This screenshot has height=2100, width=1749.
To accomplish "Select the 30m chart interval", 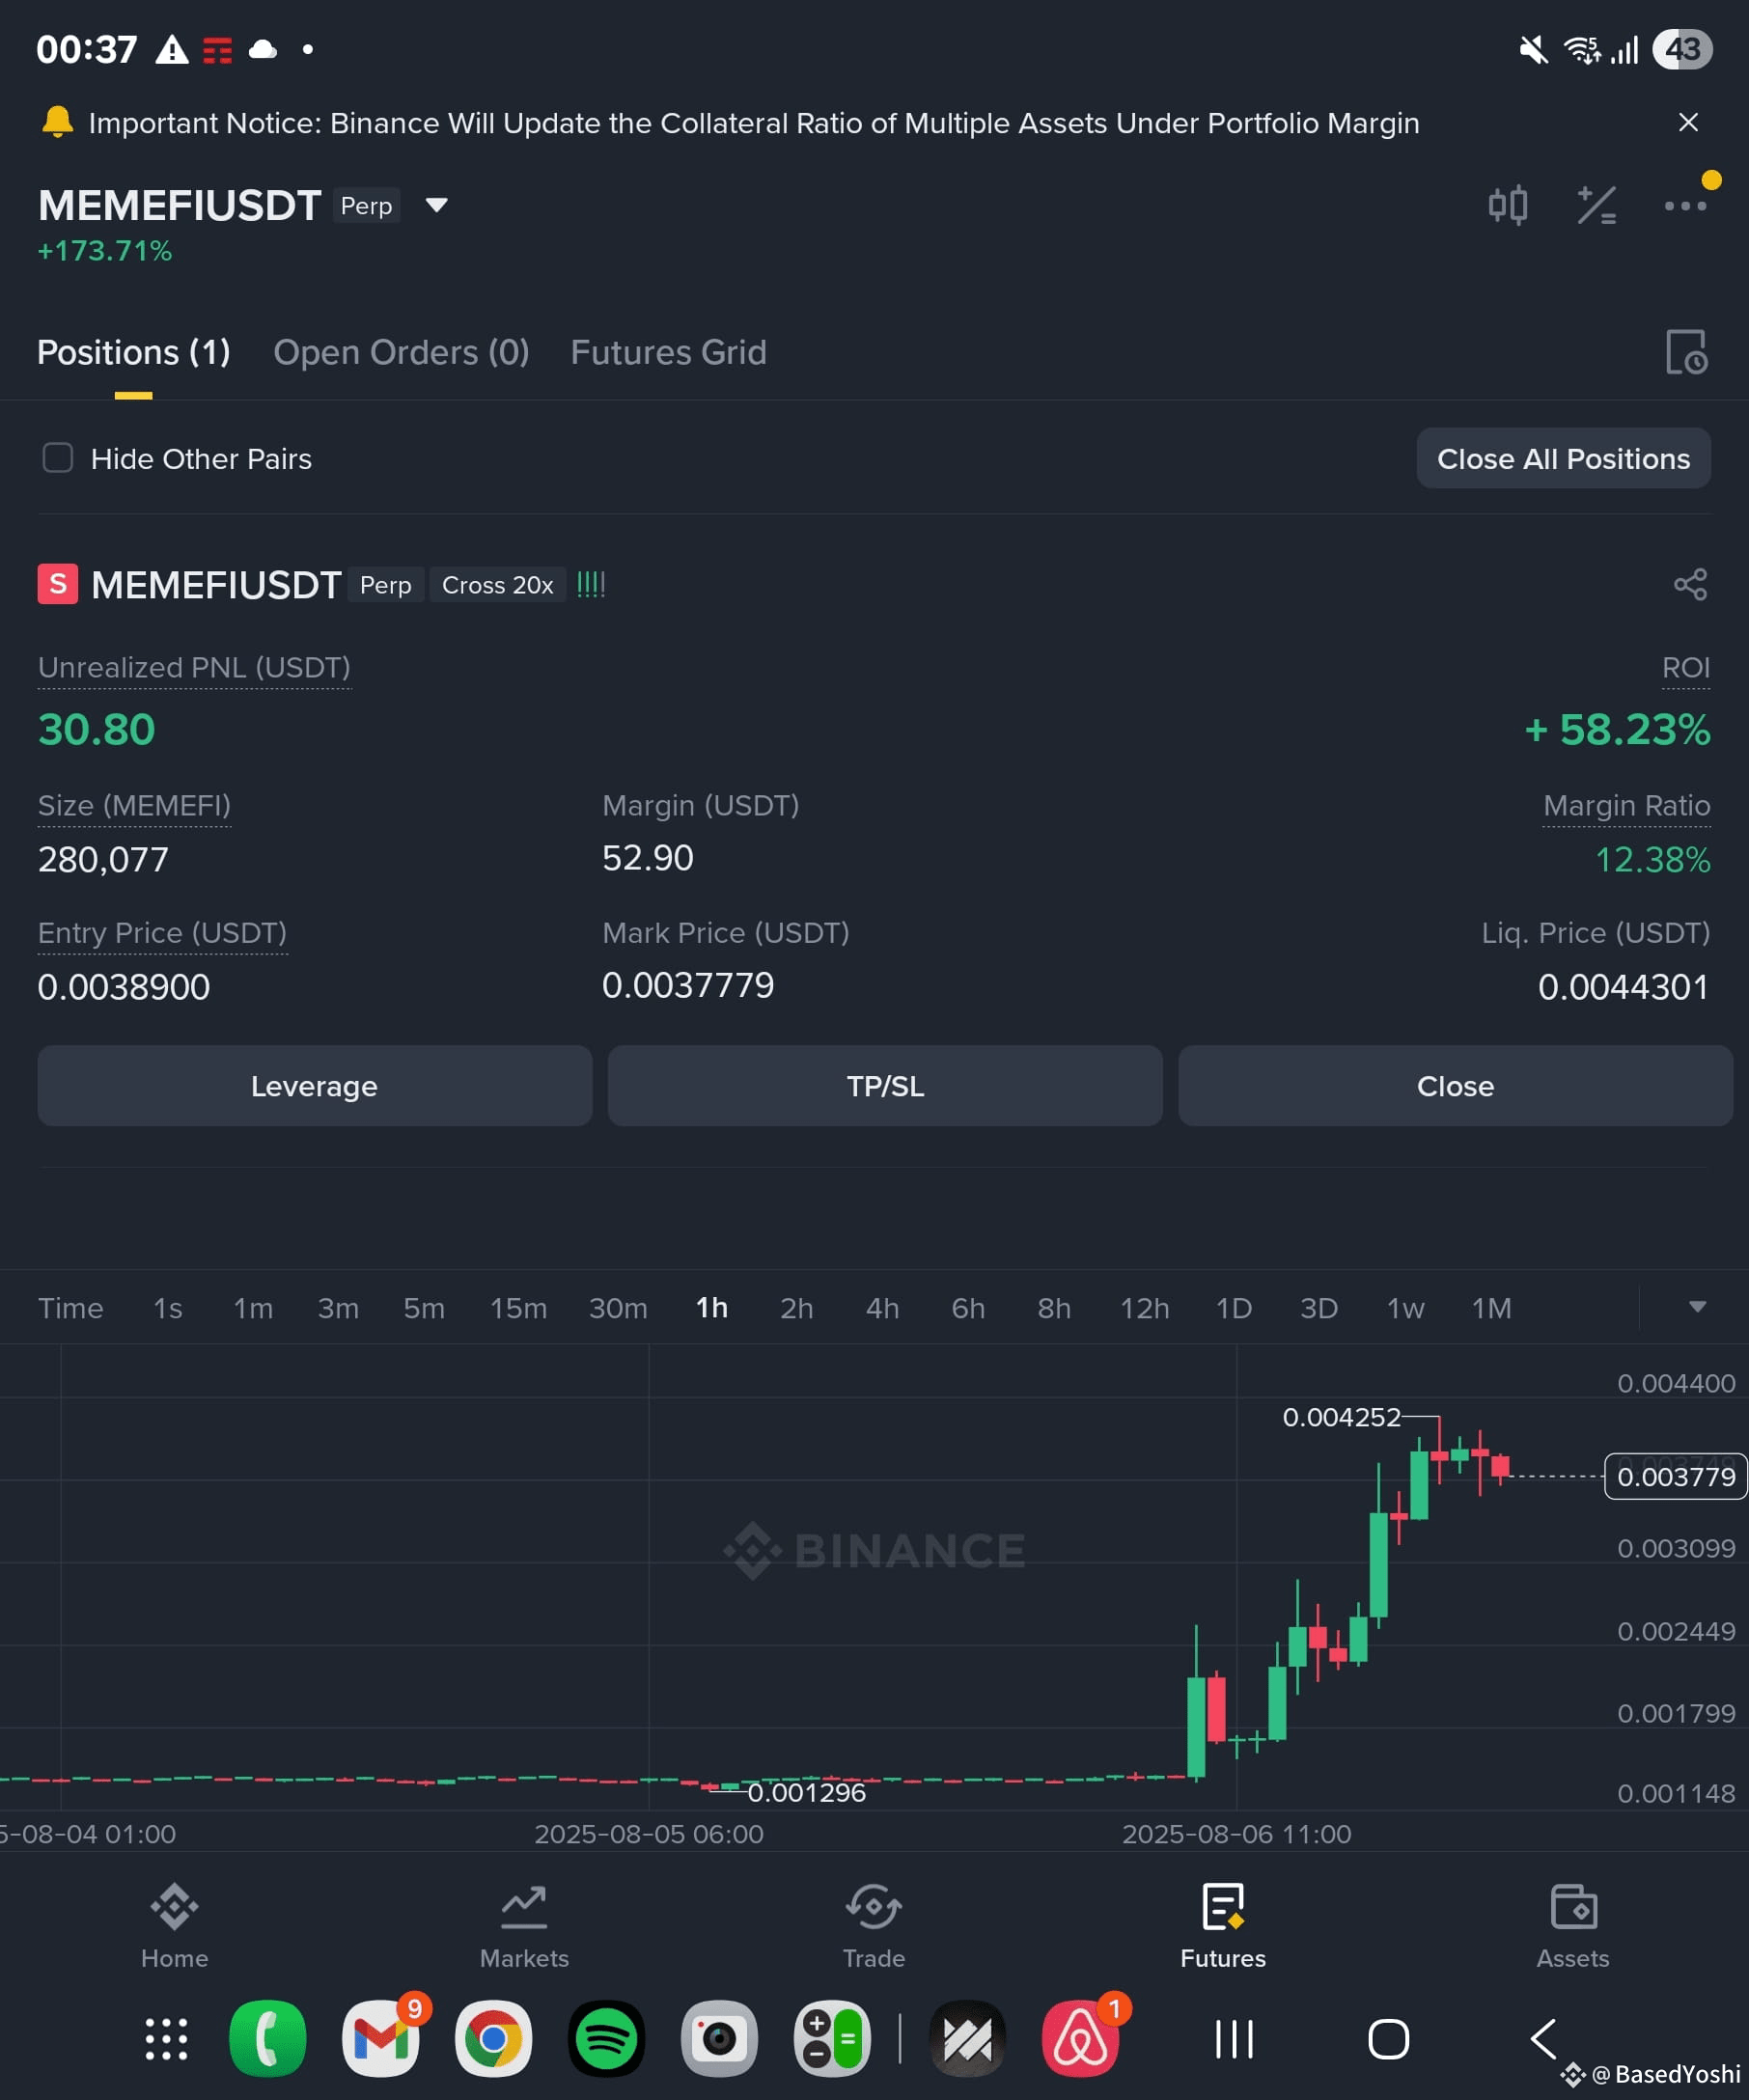I will tap(618, 1308).
